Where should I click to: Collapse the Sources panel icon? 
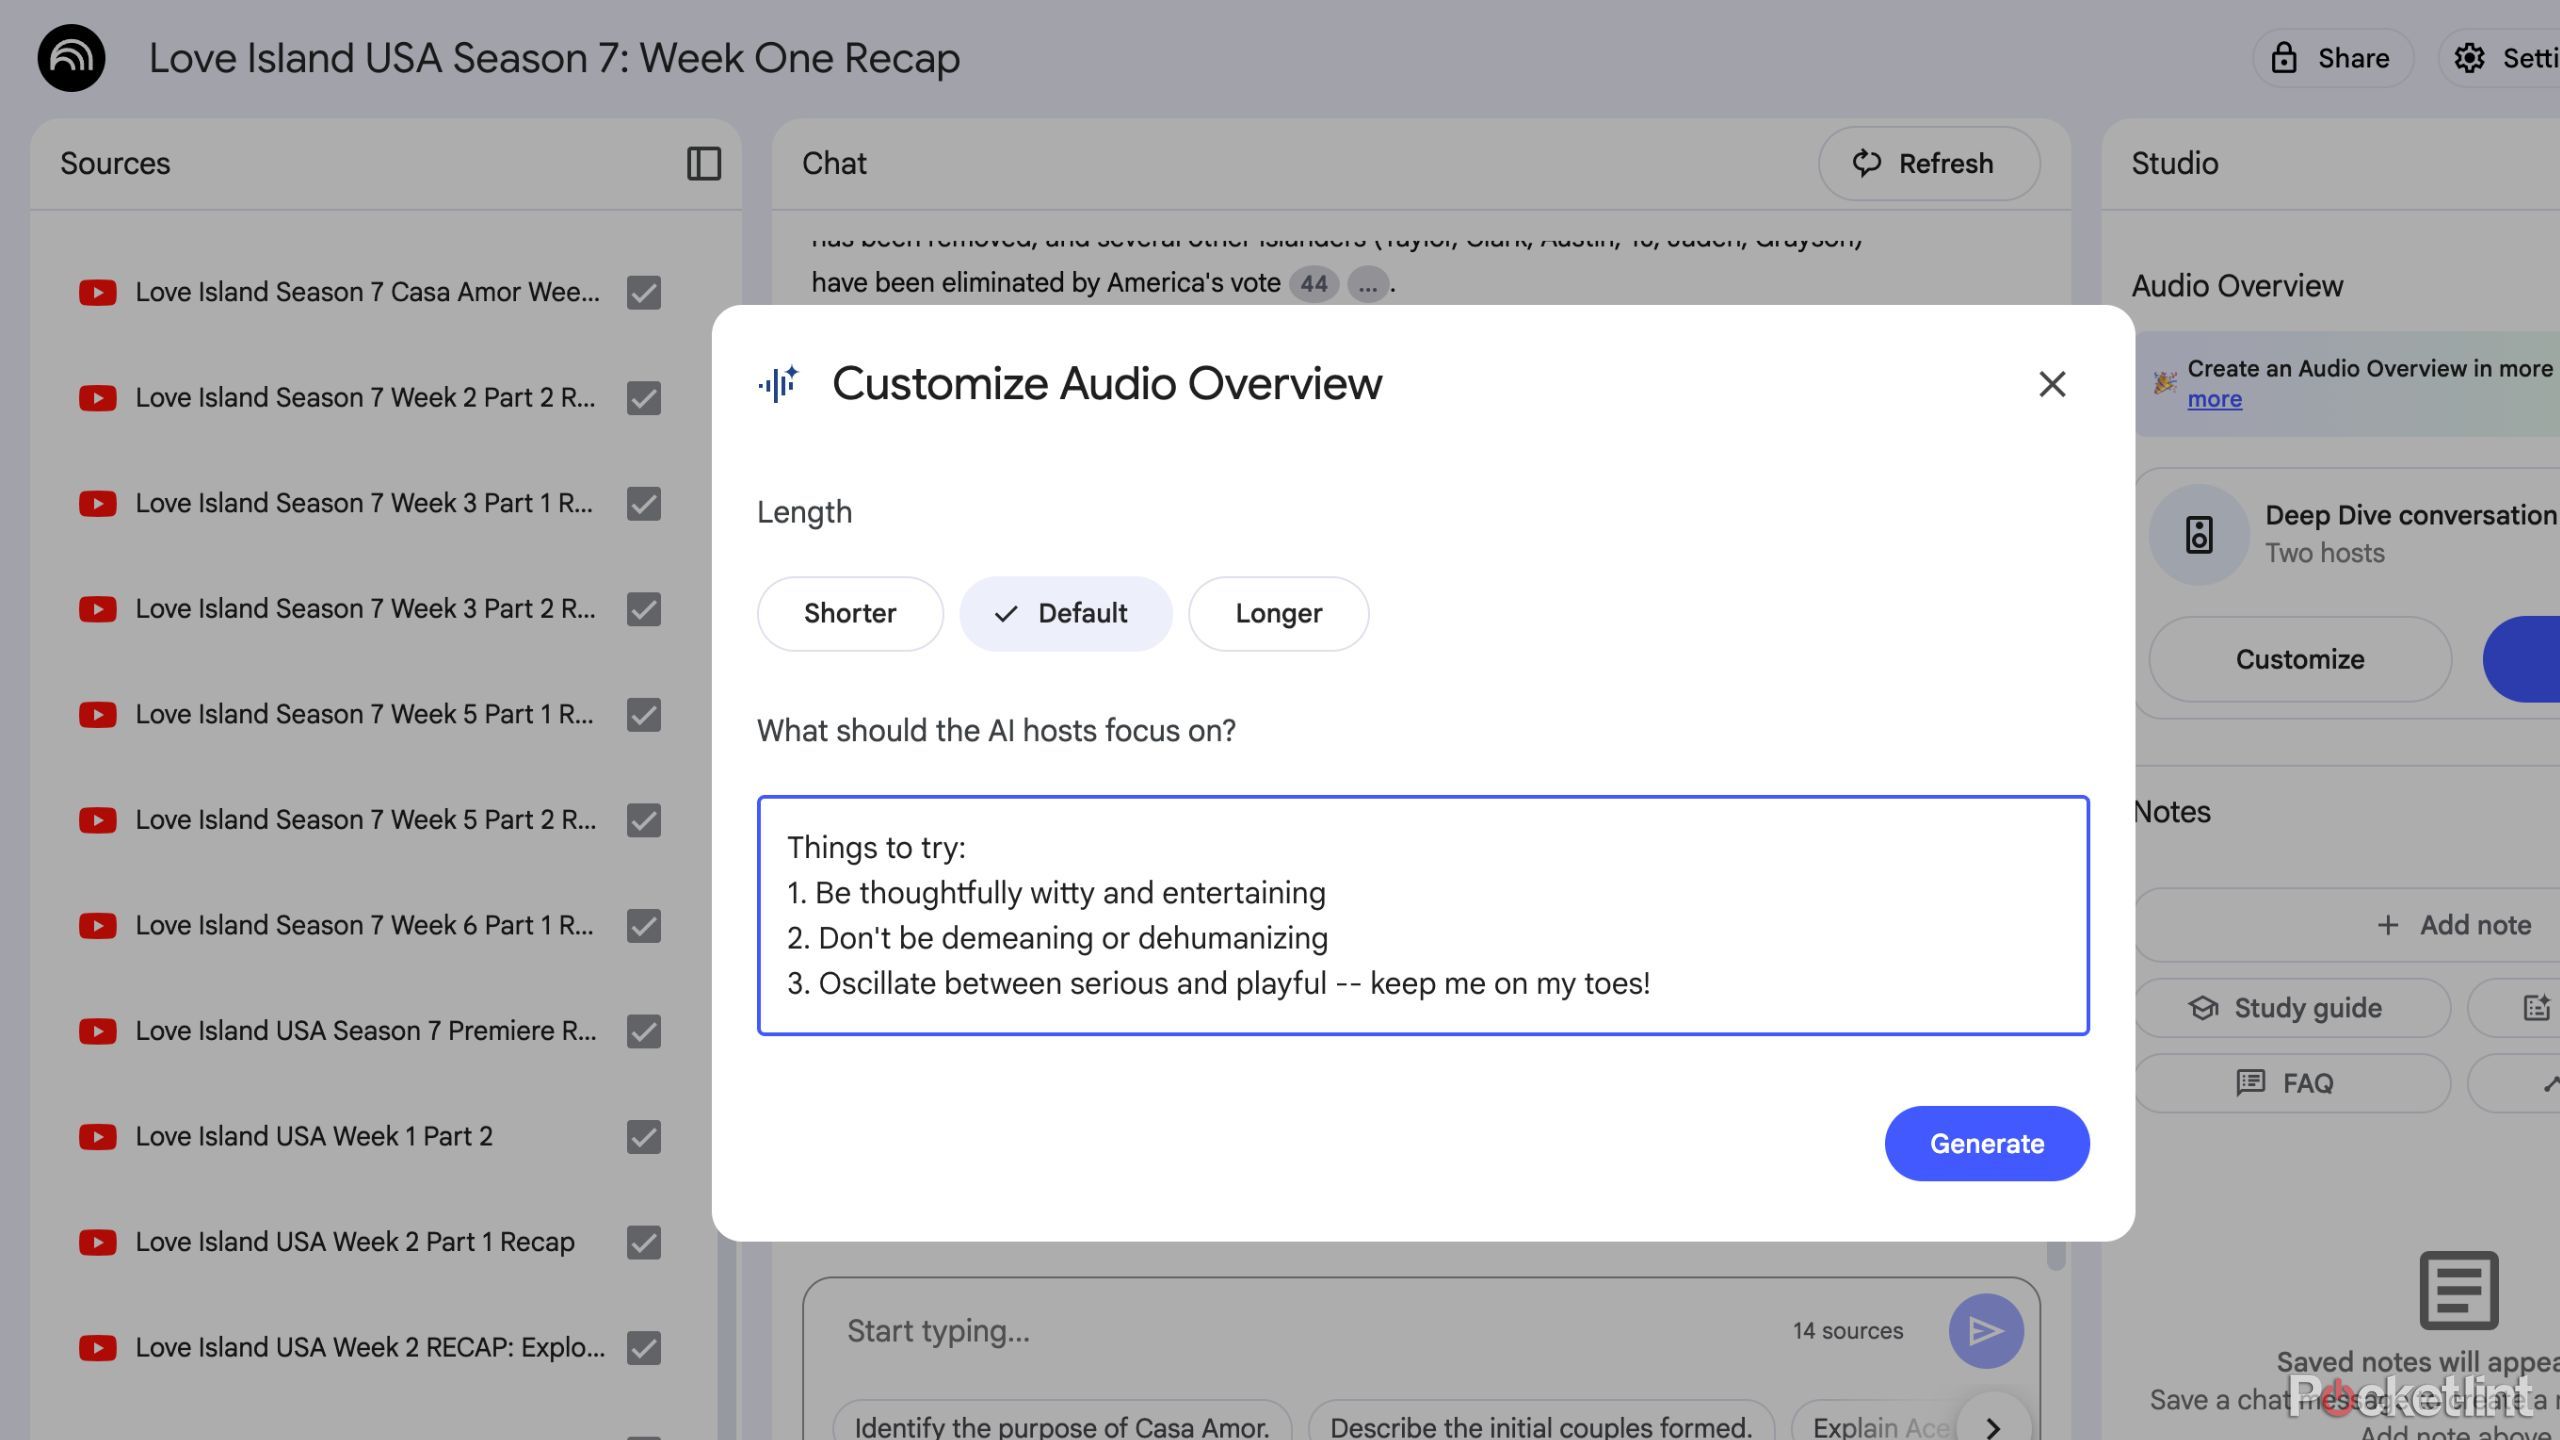[704, 163]
